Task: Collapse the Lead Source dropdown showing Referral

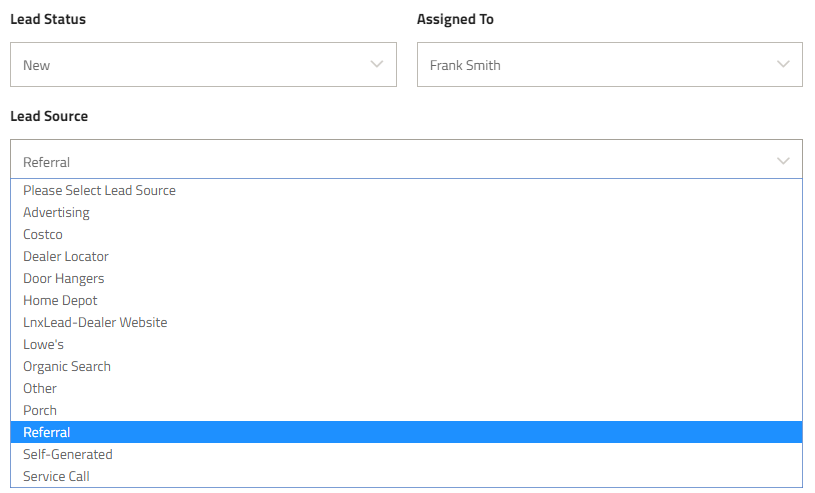Action: pyautogui.click(x=406, y=159)
